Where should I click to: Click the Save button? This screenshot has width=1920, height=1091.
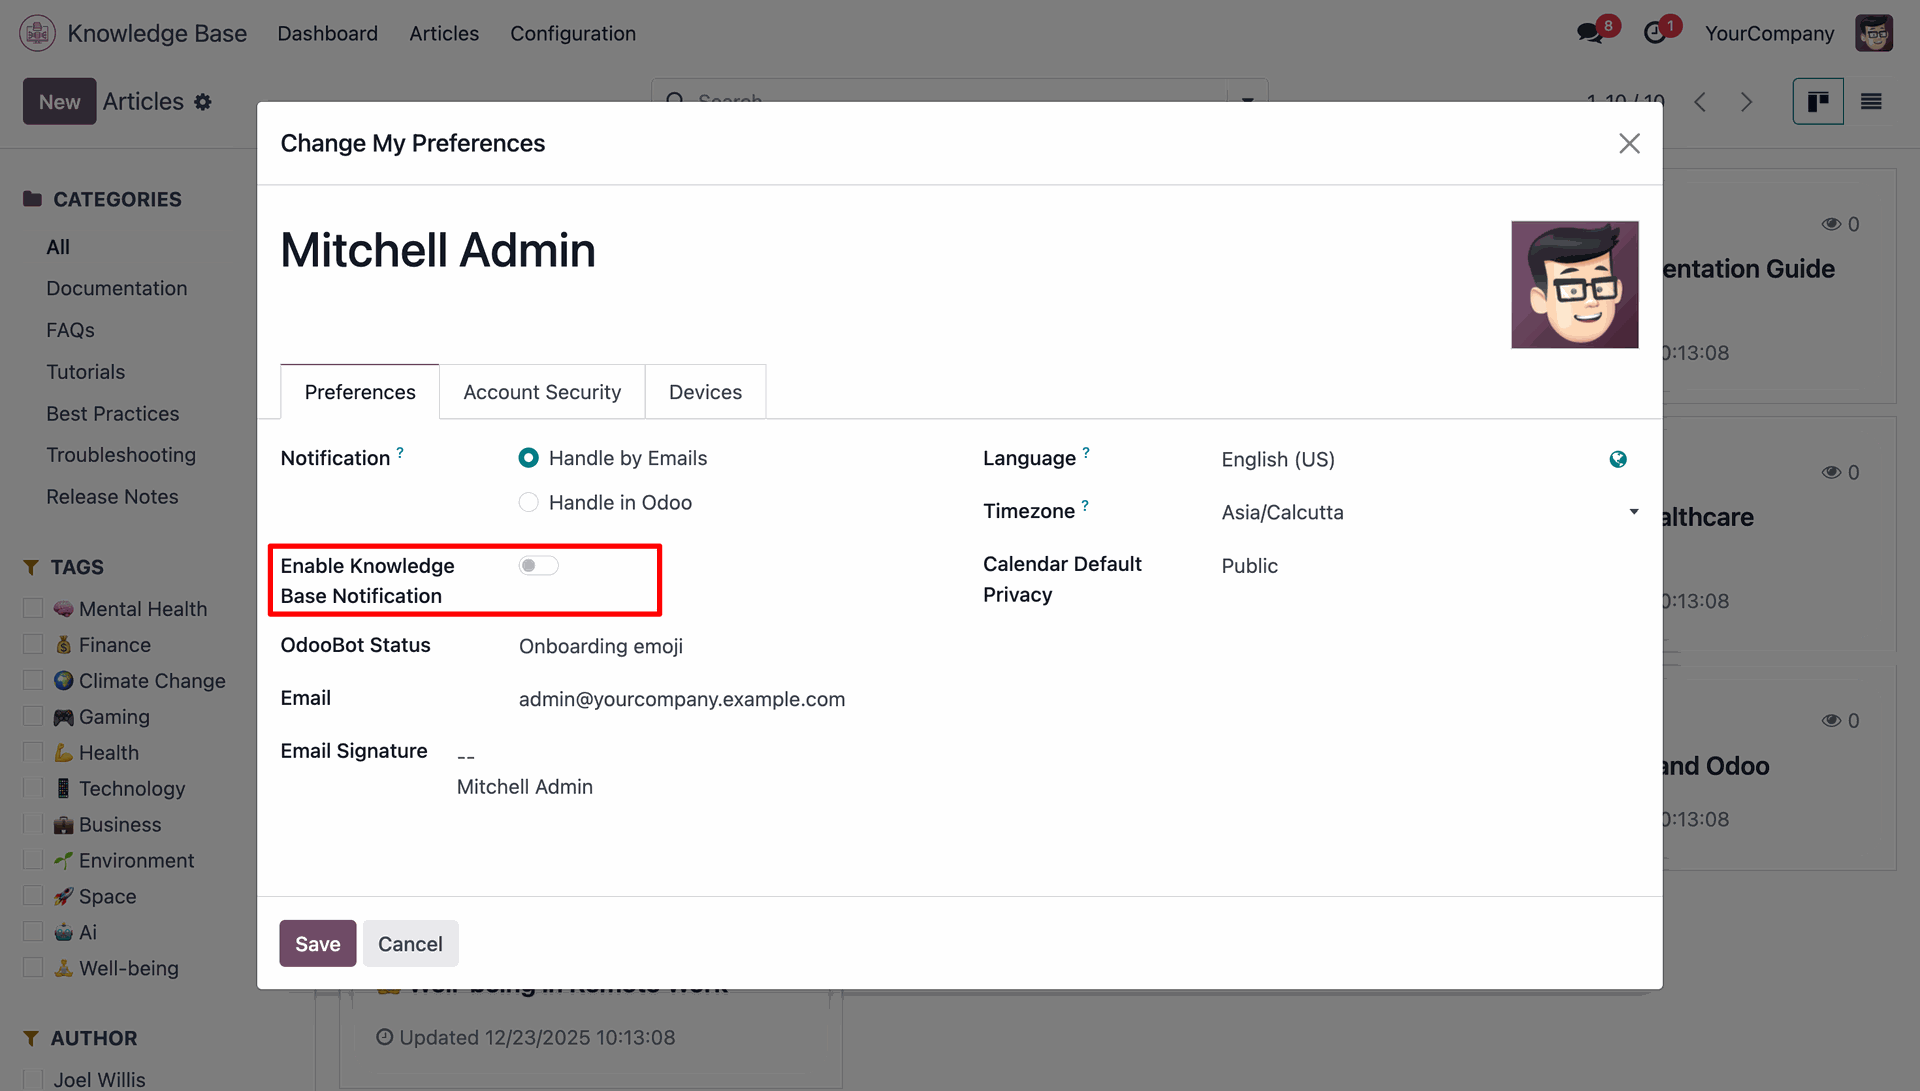317,943
